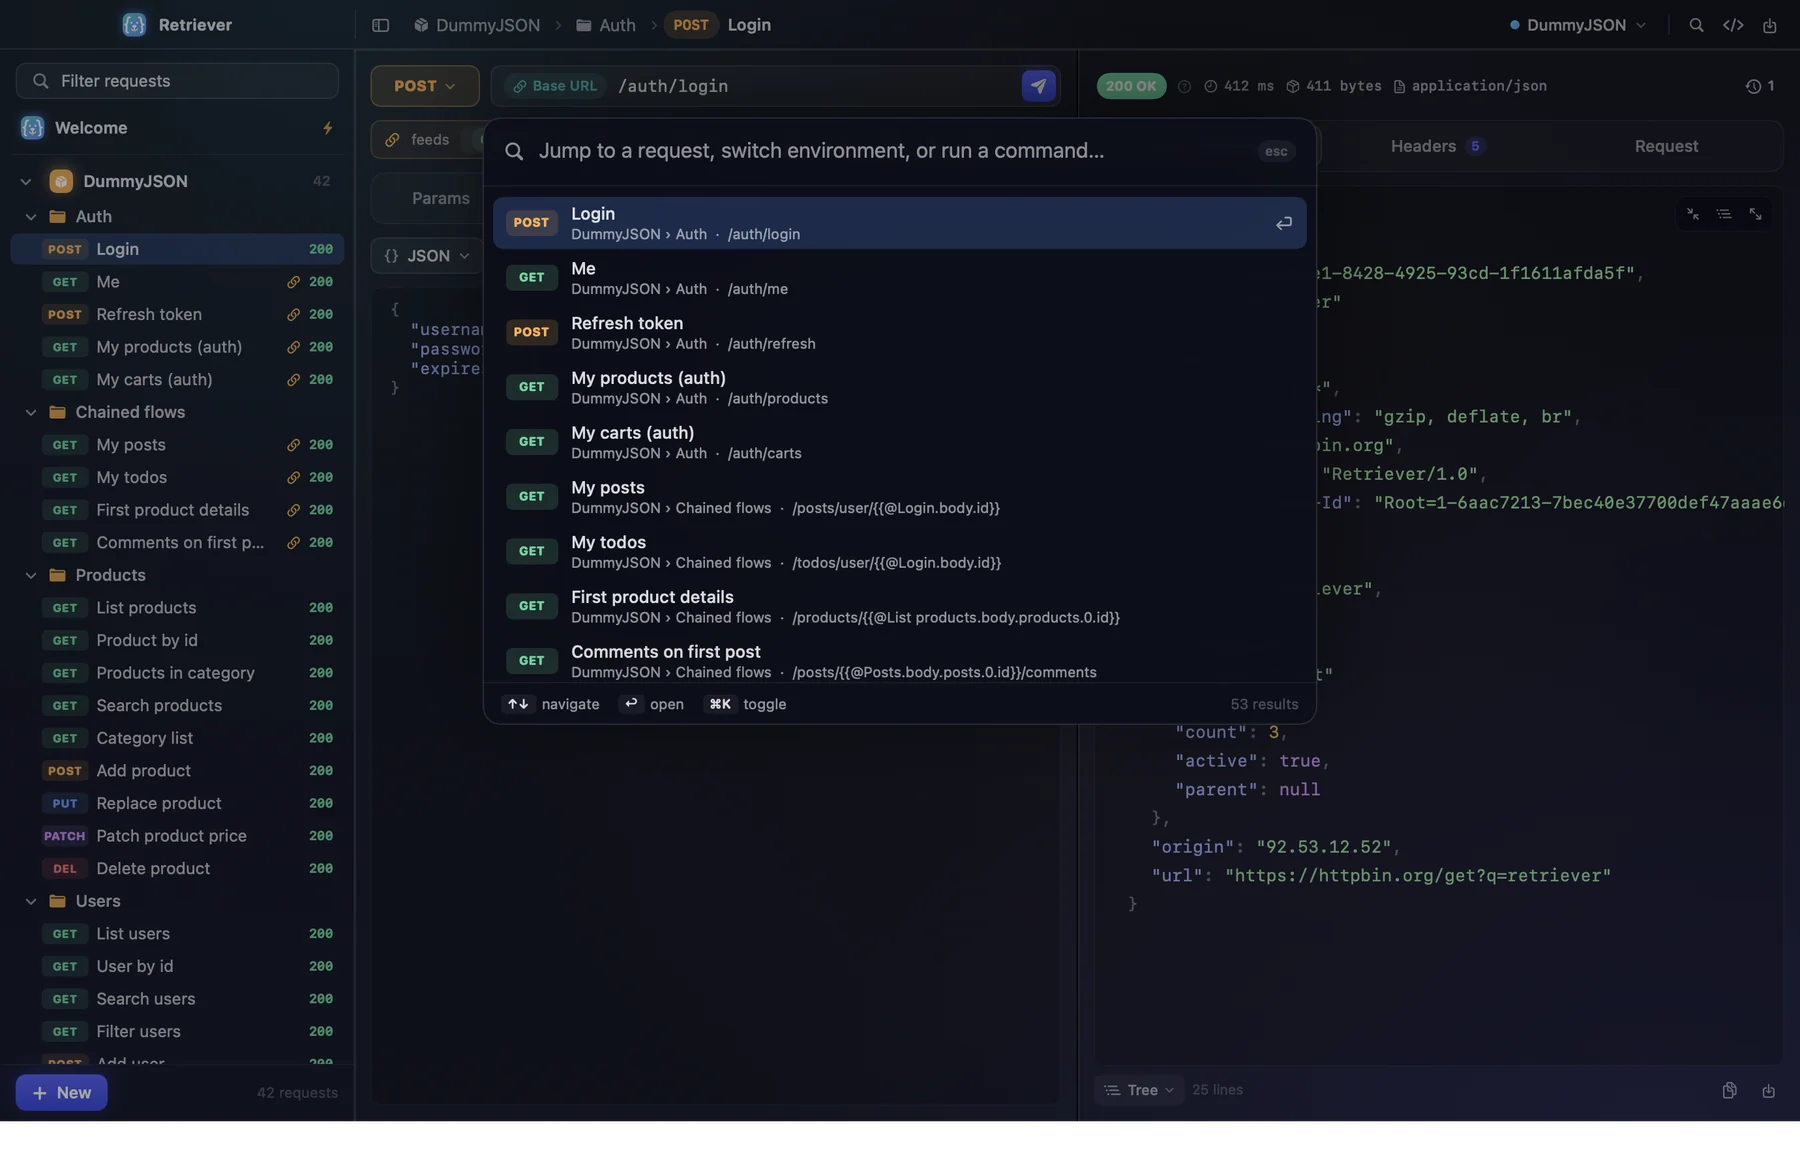Select Login result in command palette
Screen dimensions: 1800x1163
pyautogui.click(x=899, y=223)
